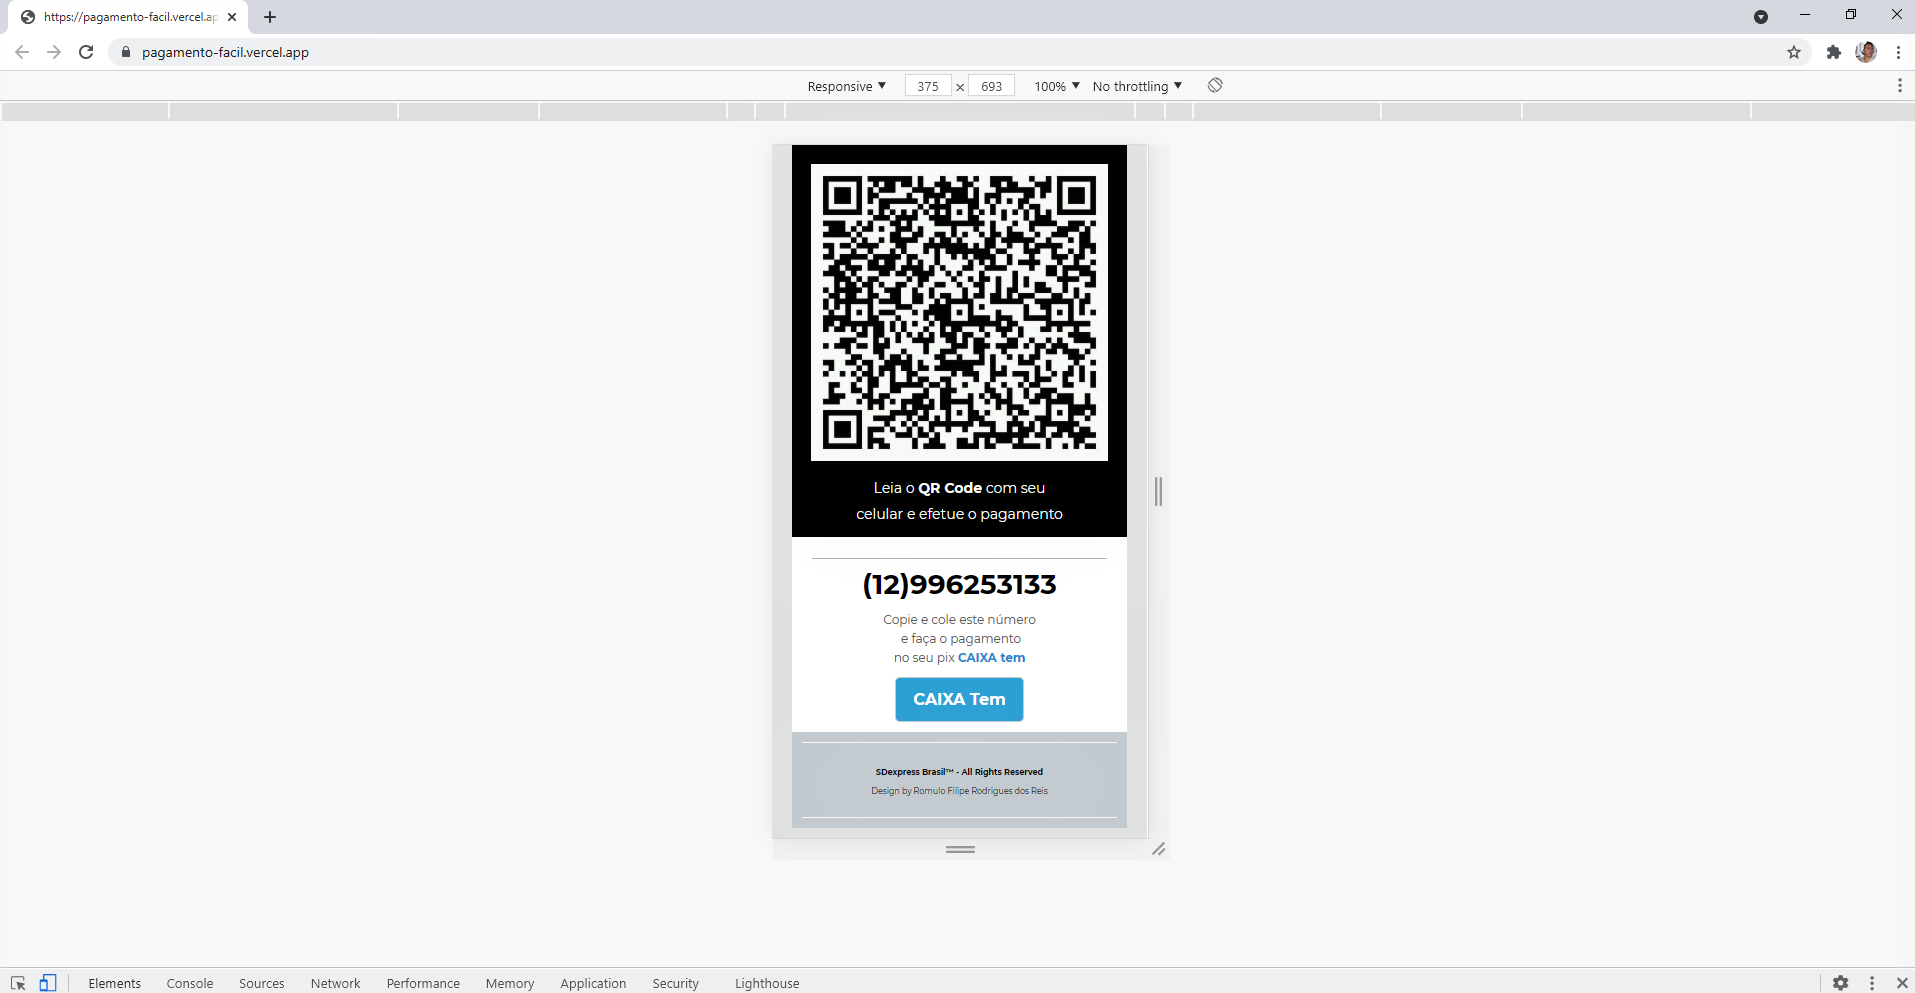This screenshot has height=993, width=1915.
Task: Click the right-side viewport resize handle
Action: pyautogui.click(x=1158, y=491)
